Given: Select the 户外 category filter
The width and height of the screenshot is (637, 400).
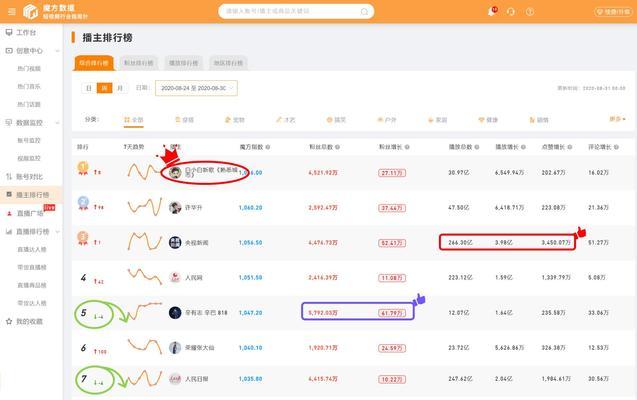Looking at the screenshot, I should (x=387, y=120).
